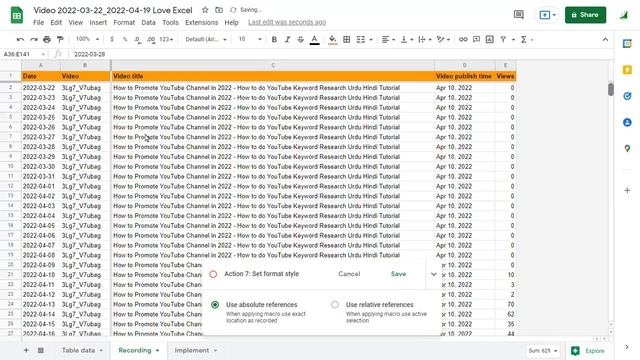Open the fill color picker
This screenshot has width=640, height=360.
pyautogui.click(x=333, y=40)
